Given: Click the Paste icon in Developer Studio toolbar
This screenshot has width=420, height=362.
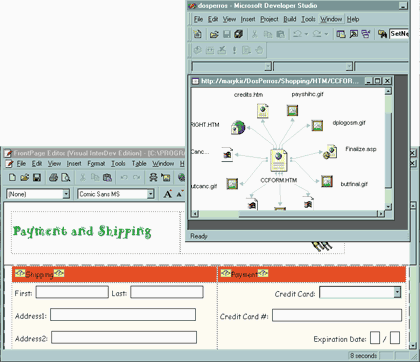Looking at the screenshot, I should point(280,34).
